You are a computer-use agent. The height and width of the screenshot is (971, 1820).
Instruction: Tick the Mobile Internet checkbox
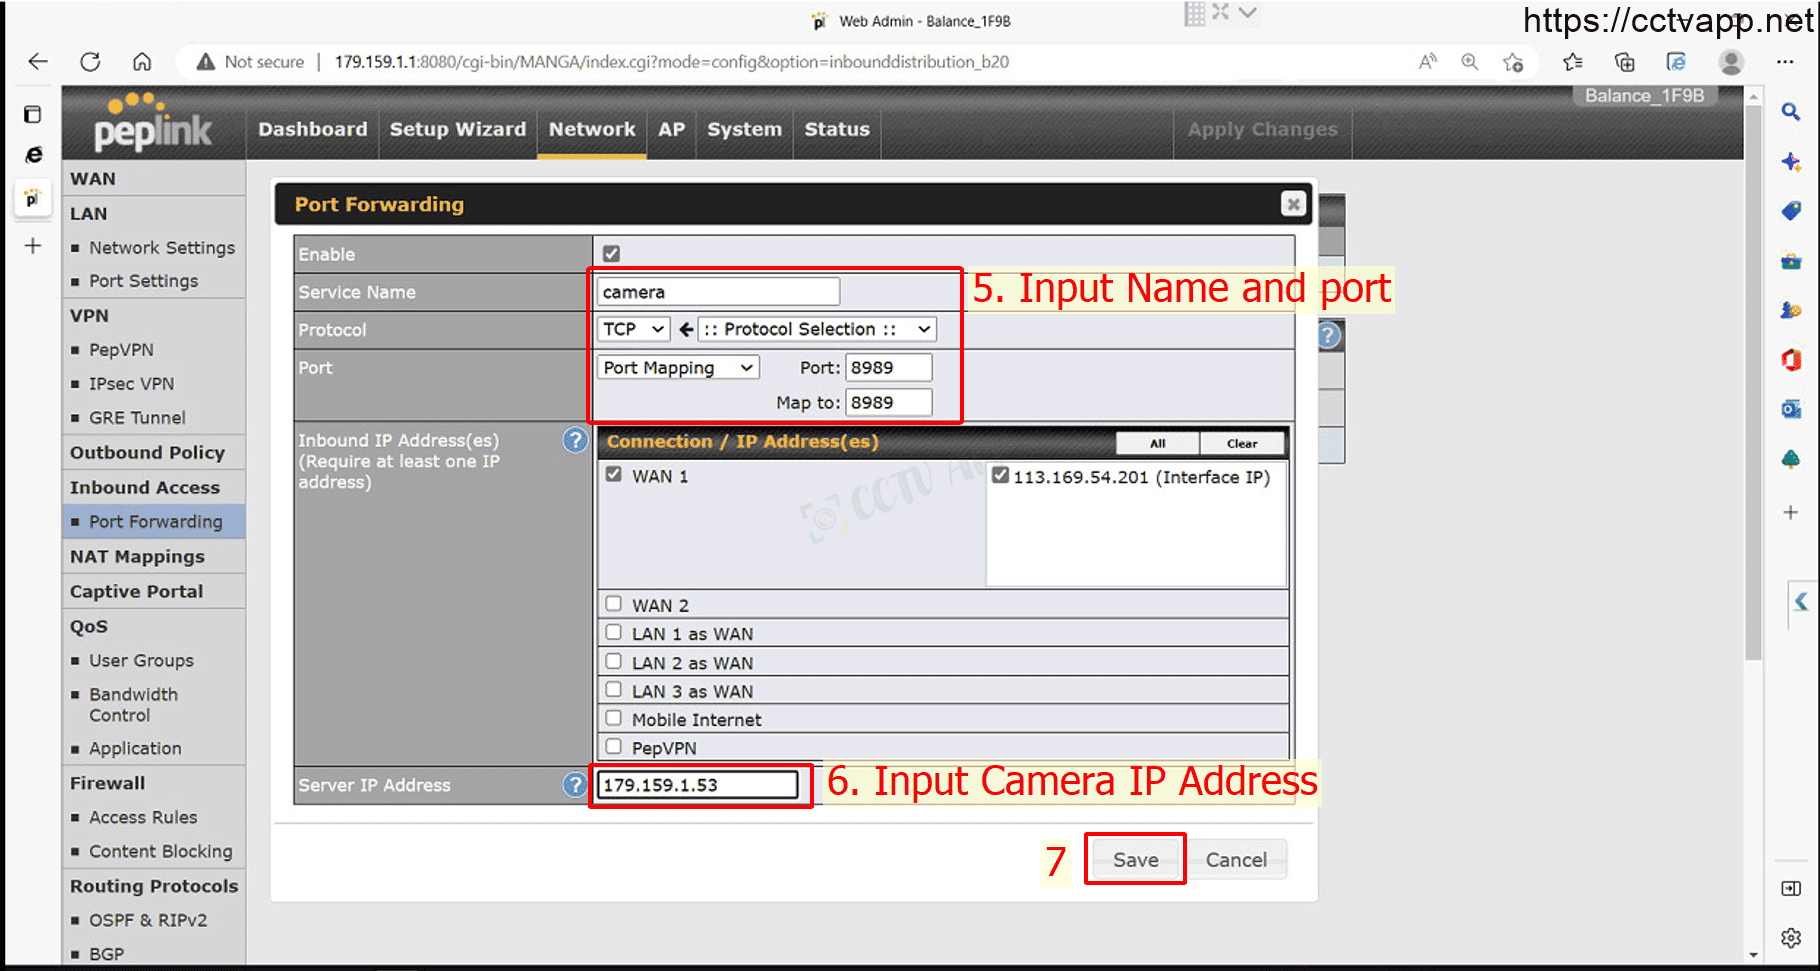click(614, 718)
